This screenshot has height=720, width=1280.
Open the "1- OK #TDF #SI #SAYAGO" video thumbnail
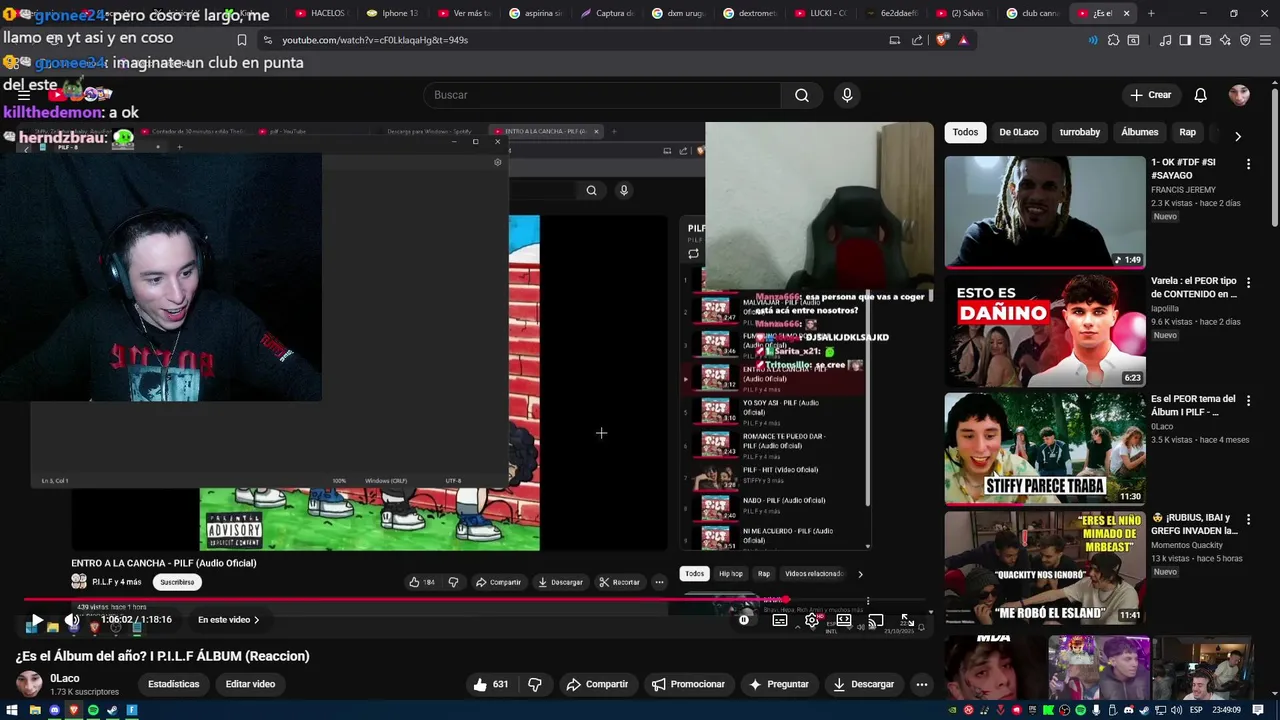click(x=1045, y=212)
